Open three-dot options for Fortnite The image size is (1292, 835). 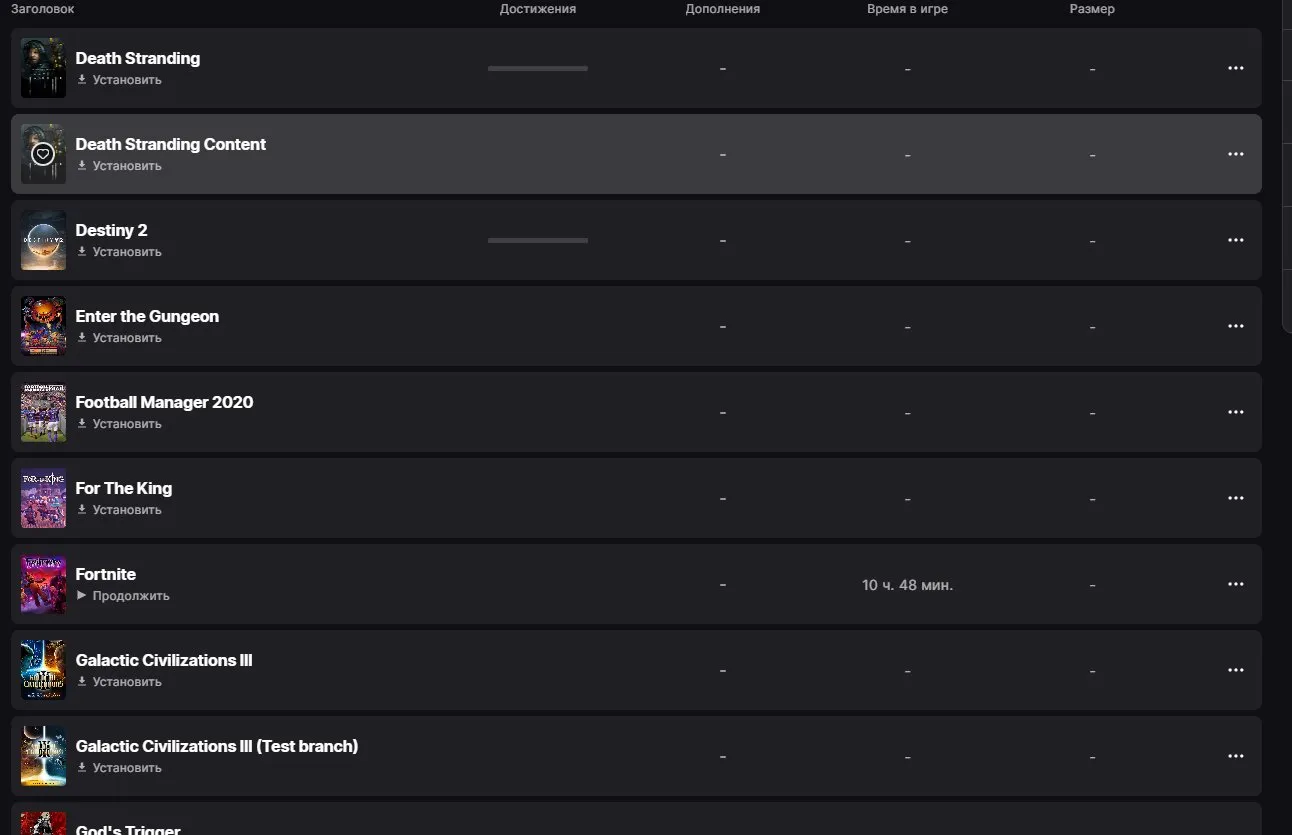[1235, 584]
